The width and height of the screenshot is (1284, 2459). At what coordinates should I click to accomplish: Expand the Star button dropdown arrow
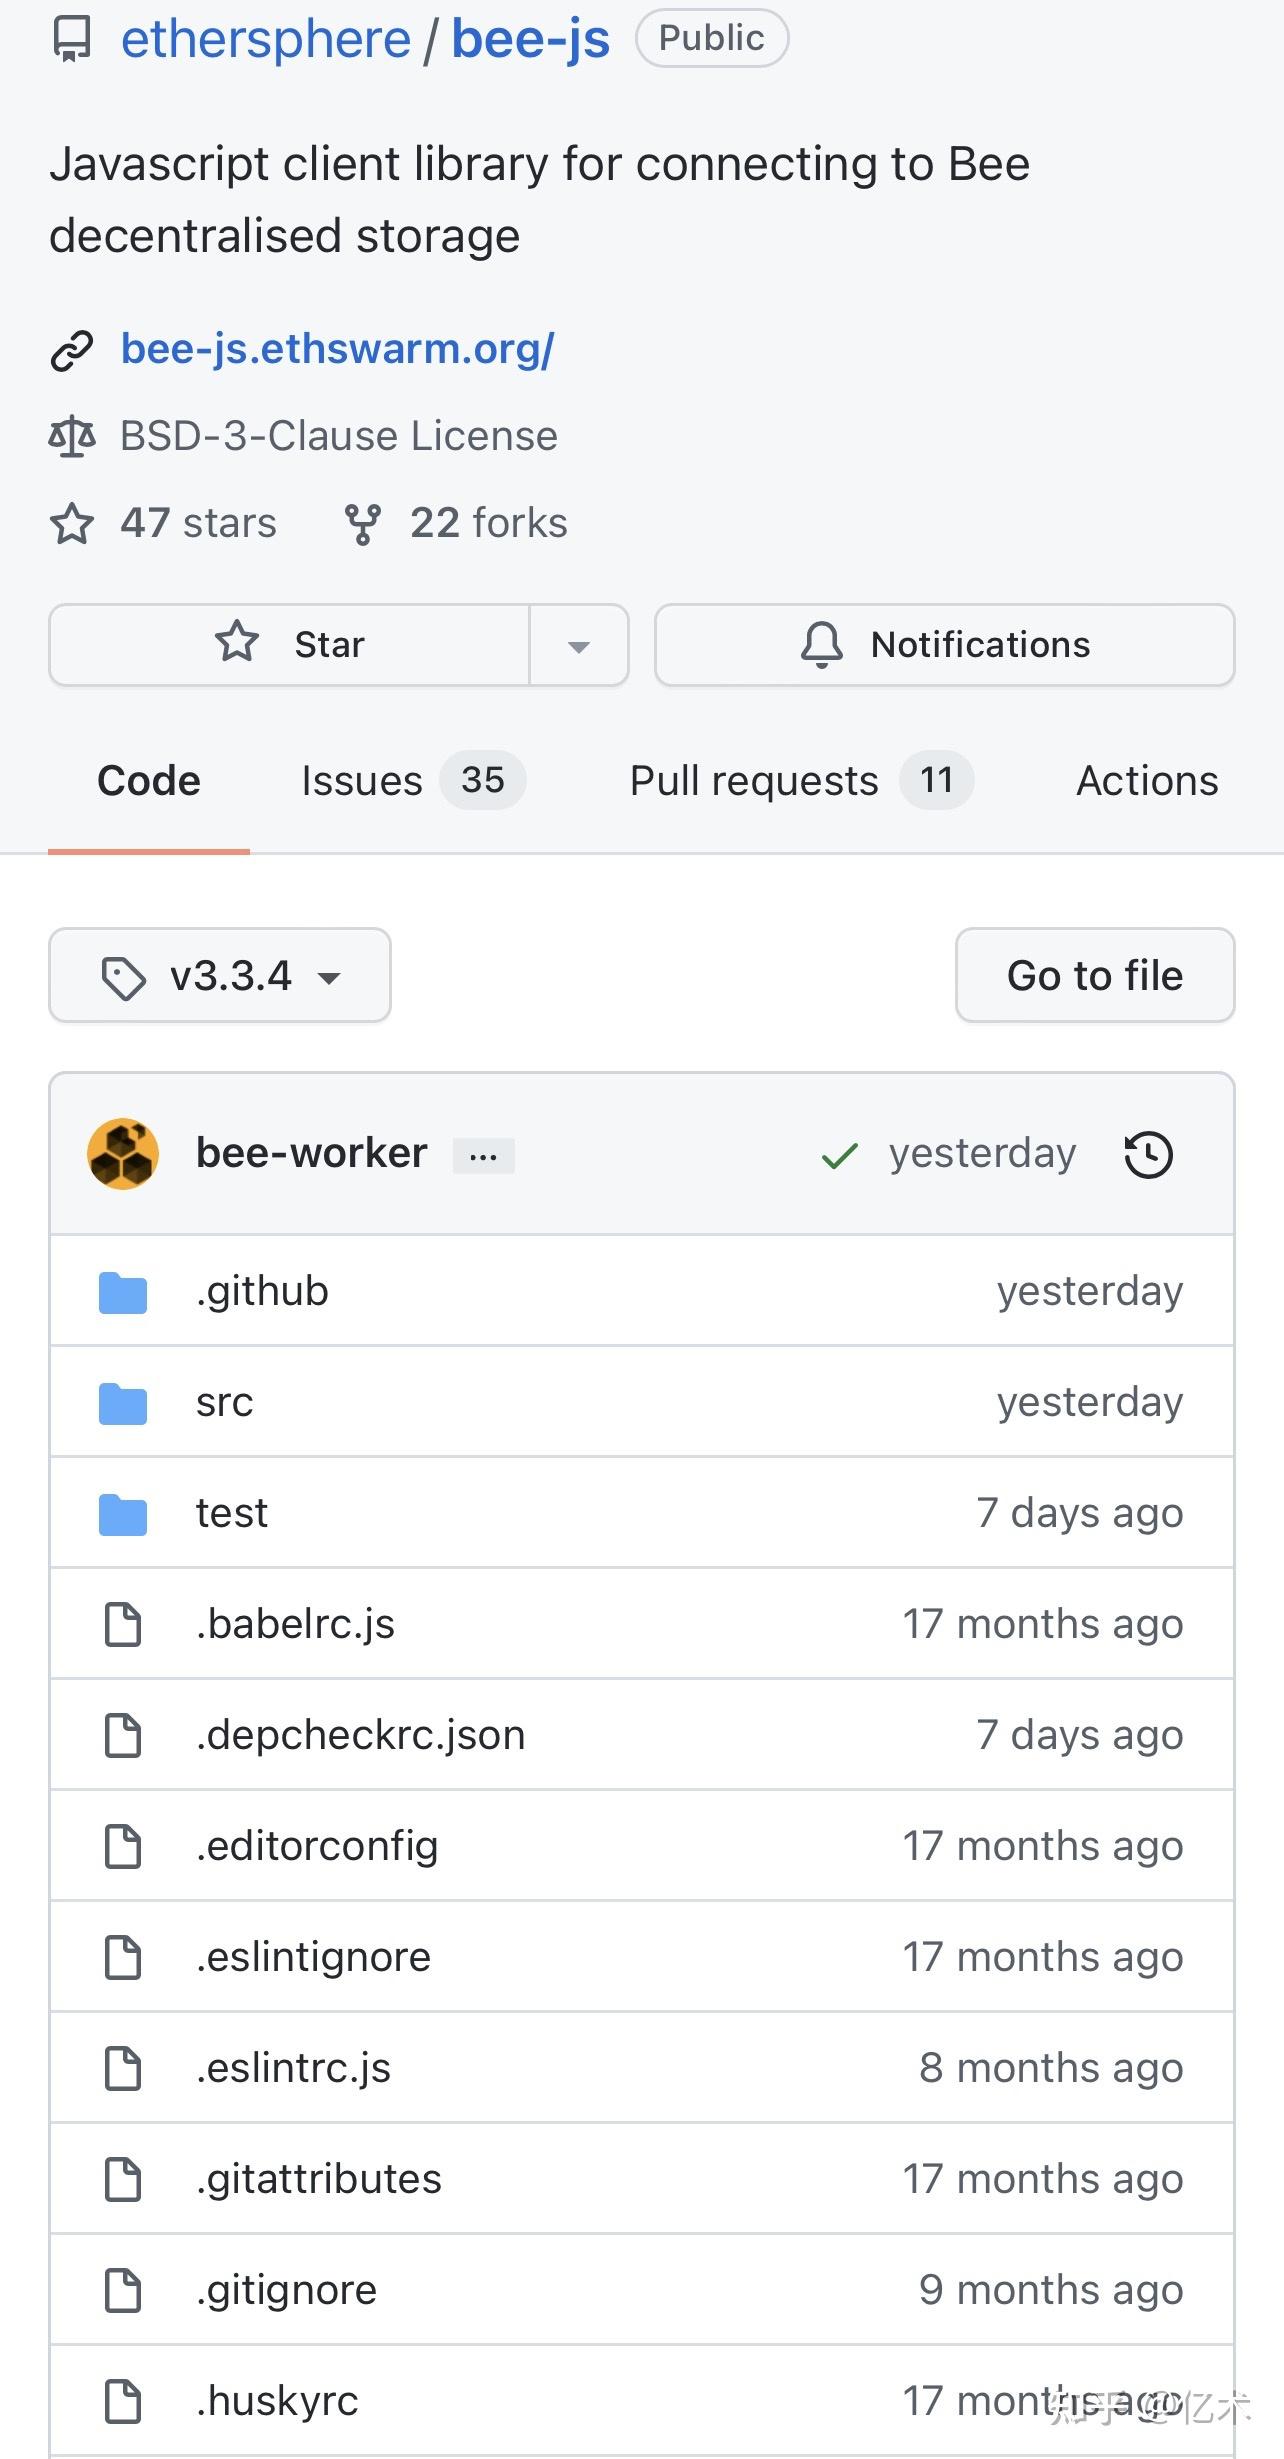point(578,646)
